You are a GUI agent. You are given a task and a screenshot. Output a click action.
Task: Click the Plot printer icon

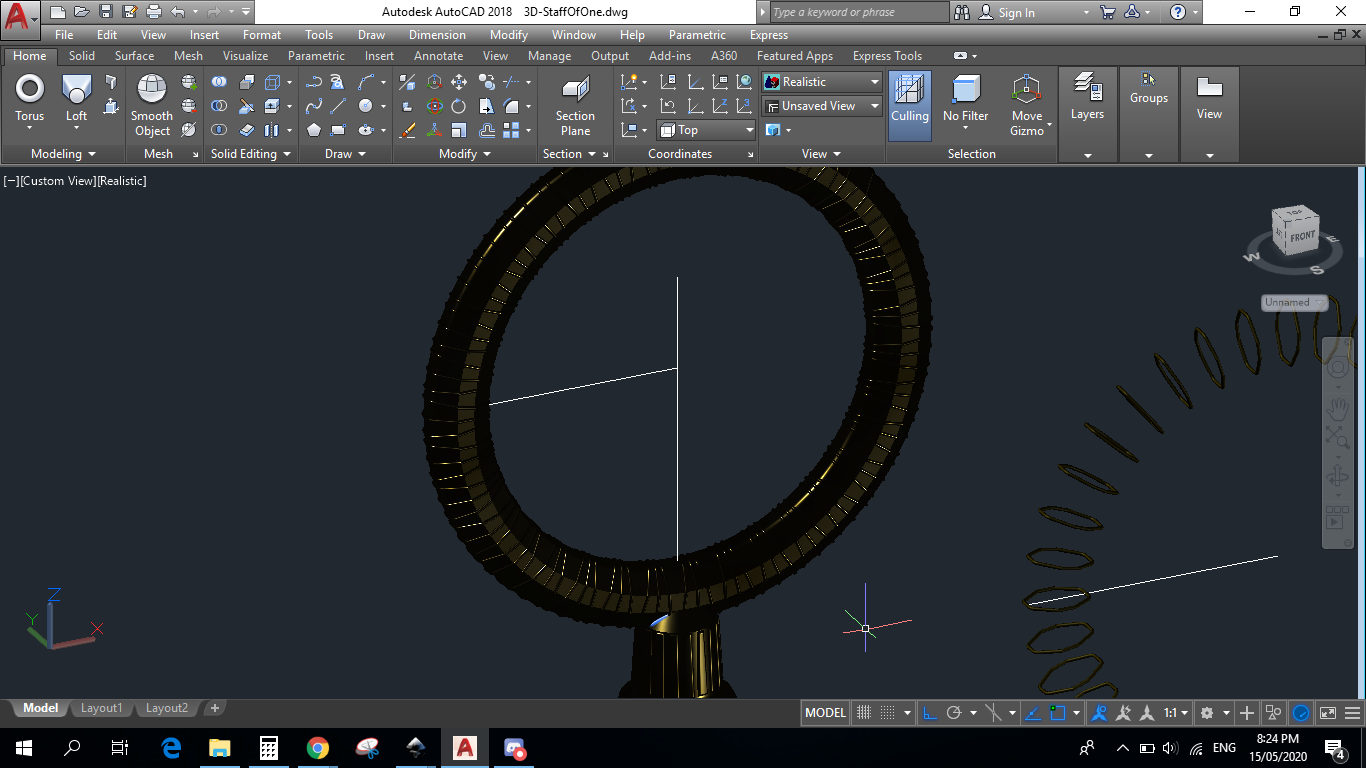153,12
